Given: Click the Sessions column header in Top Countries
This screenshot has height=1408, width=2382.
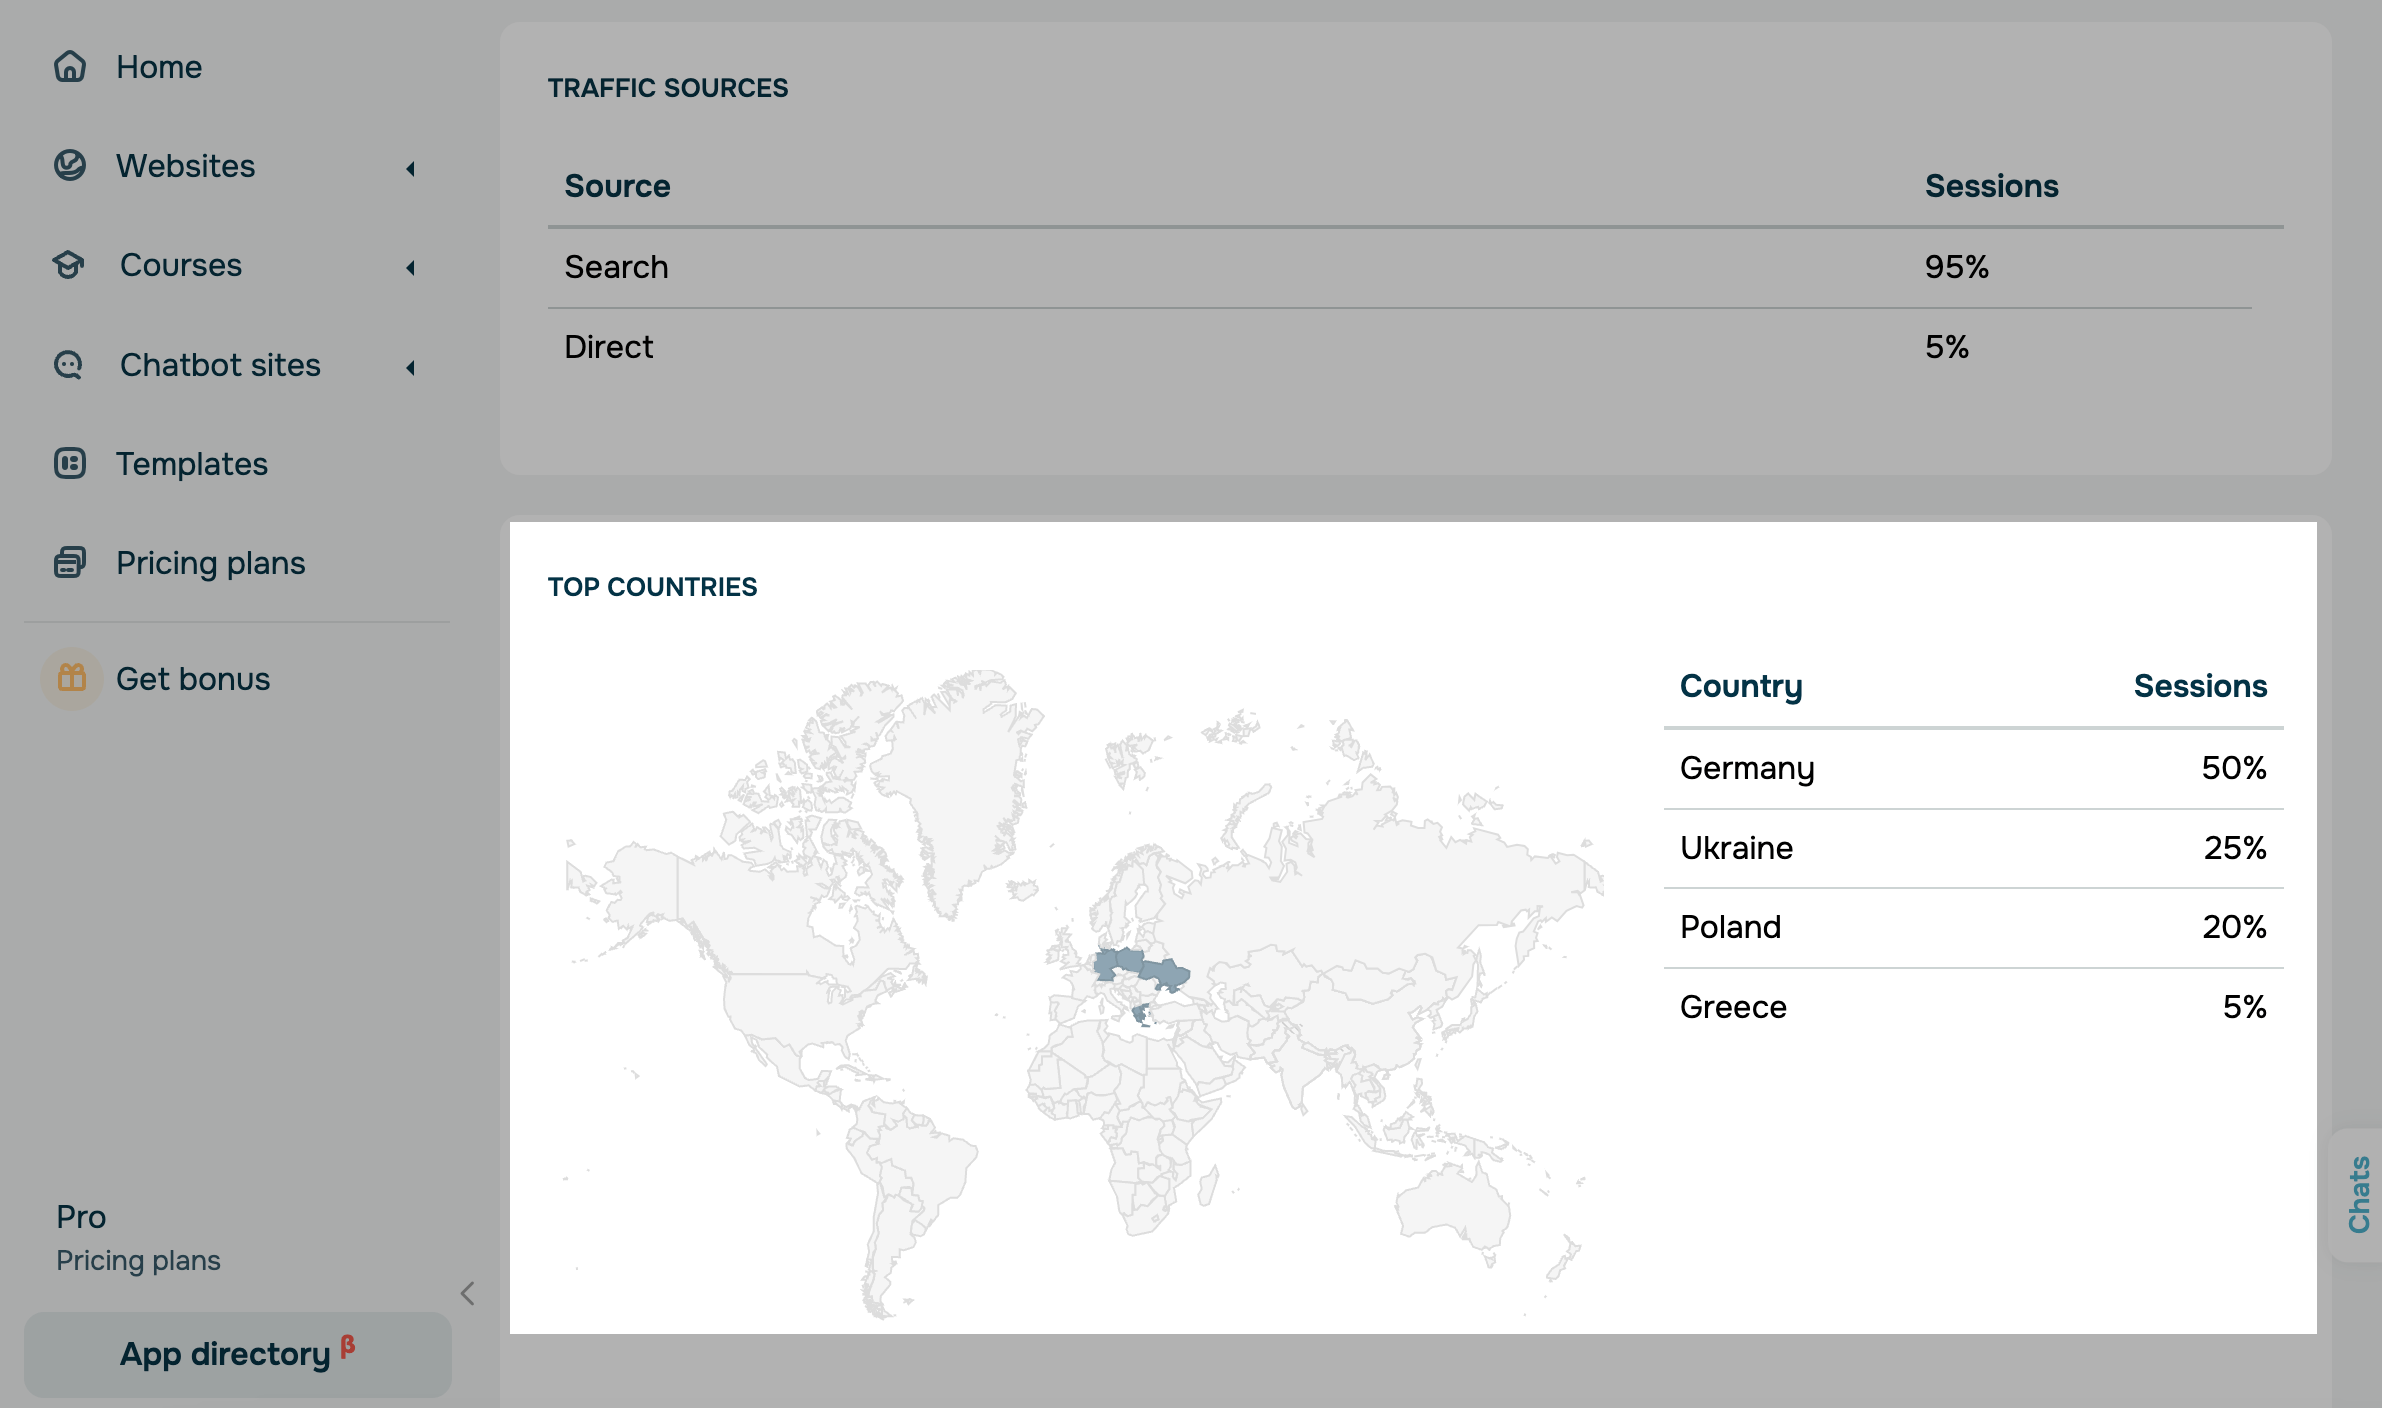Looking at the screenshot, I should [x=2199, y=686].
